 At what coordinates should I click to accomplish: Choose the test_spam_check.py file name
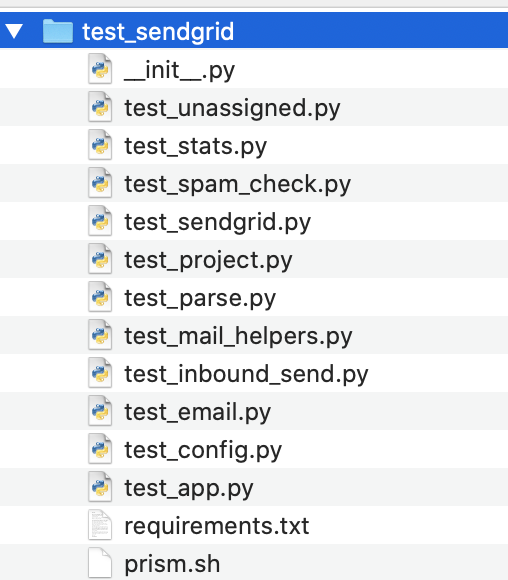coord(237,184)
